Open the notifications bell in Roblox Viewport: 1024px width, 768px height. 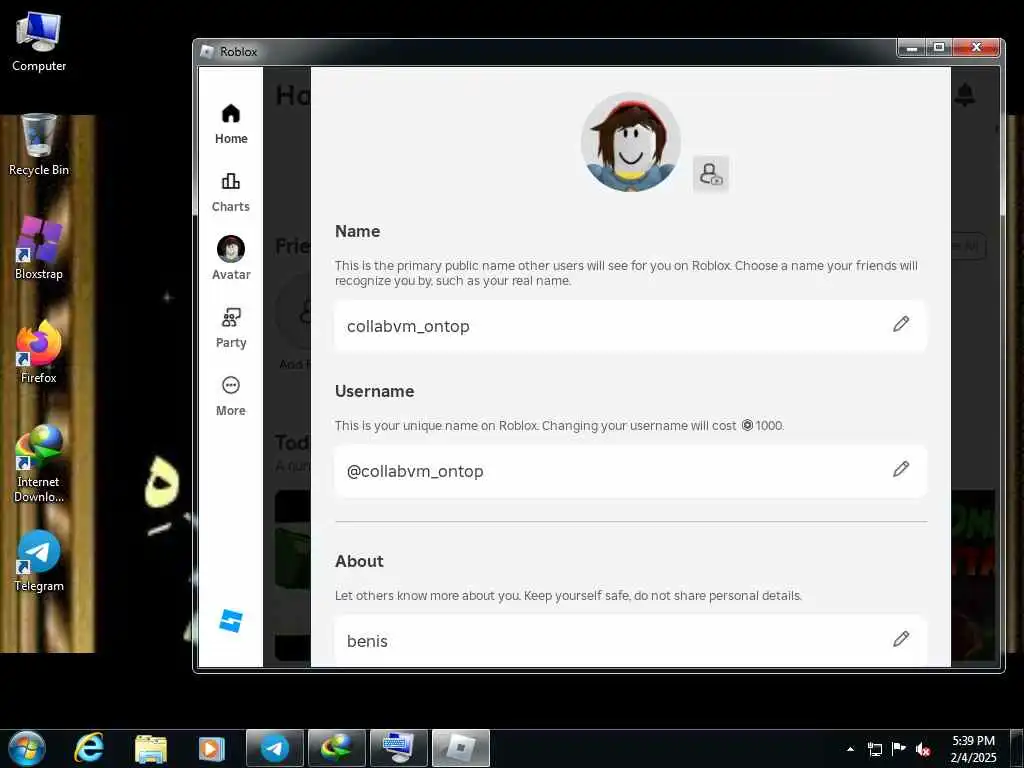[x=965, y=95]
